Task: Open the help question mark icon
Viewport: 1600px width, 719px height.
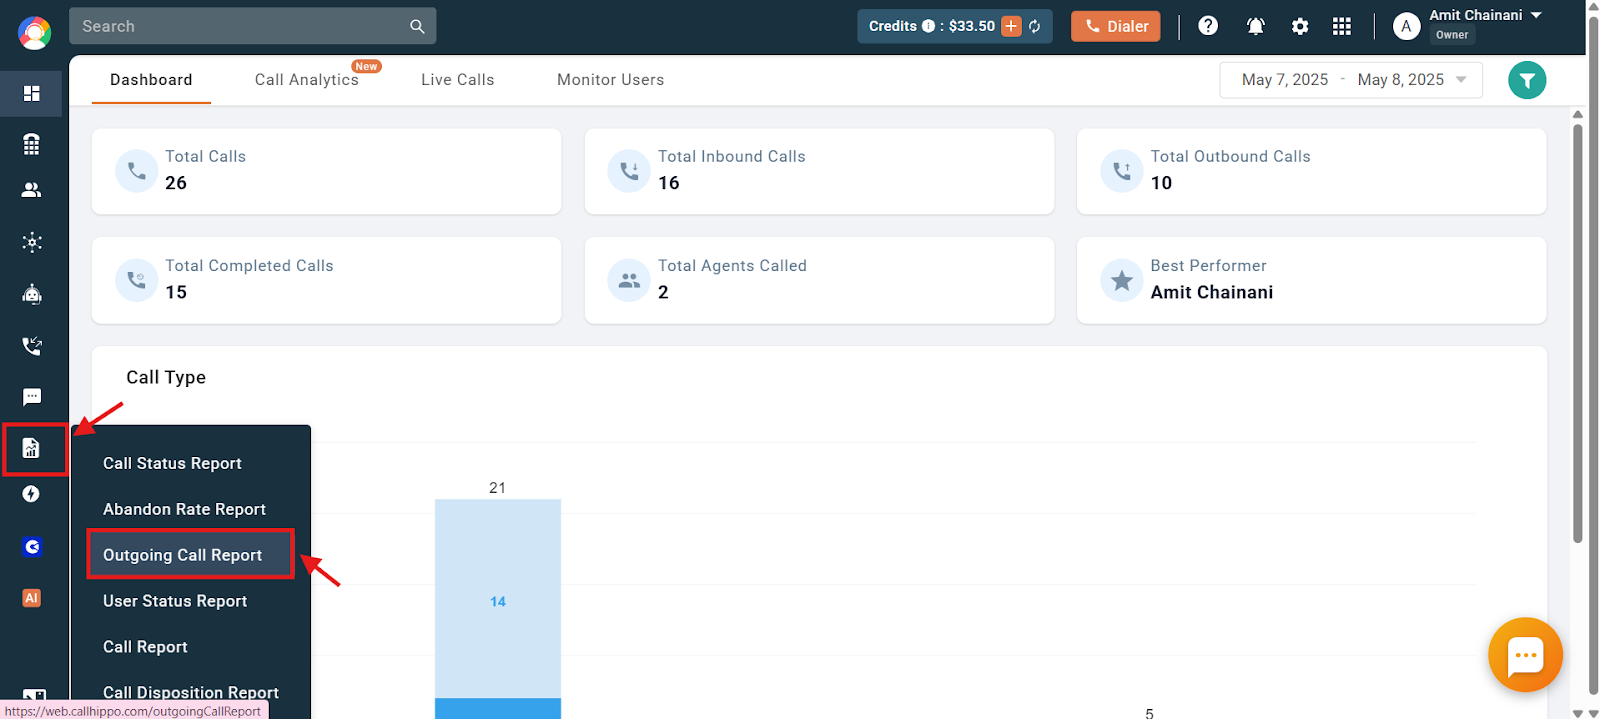Action: (1208, 26)
